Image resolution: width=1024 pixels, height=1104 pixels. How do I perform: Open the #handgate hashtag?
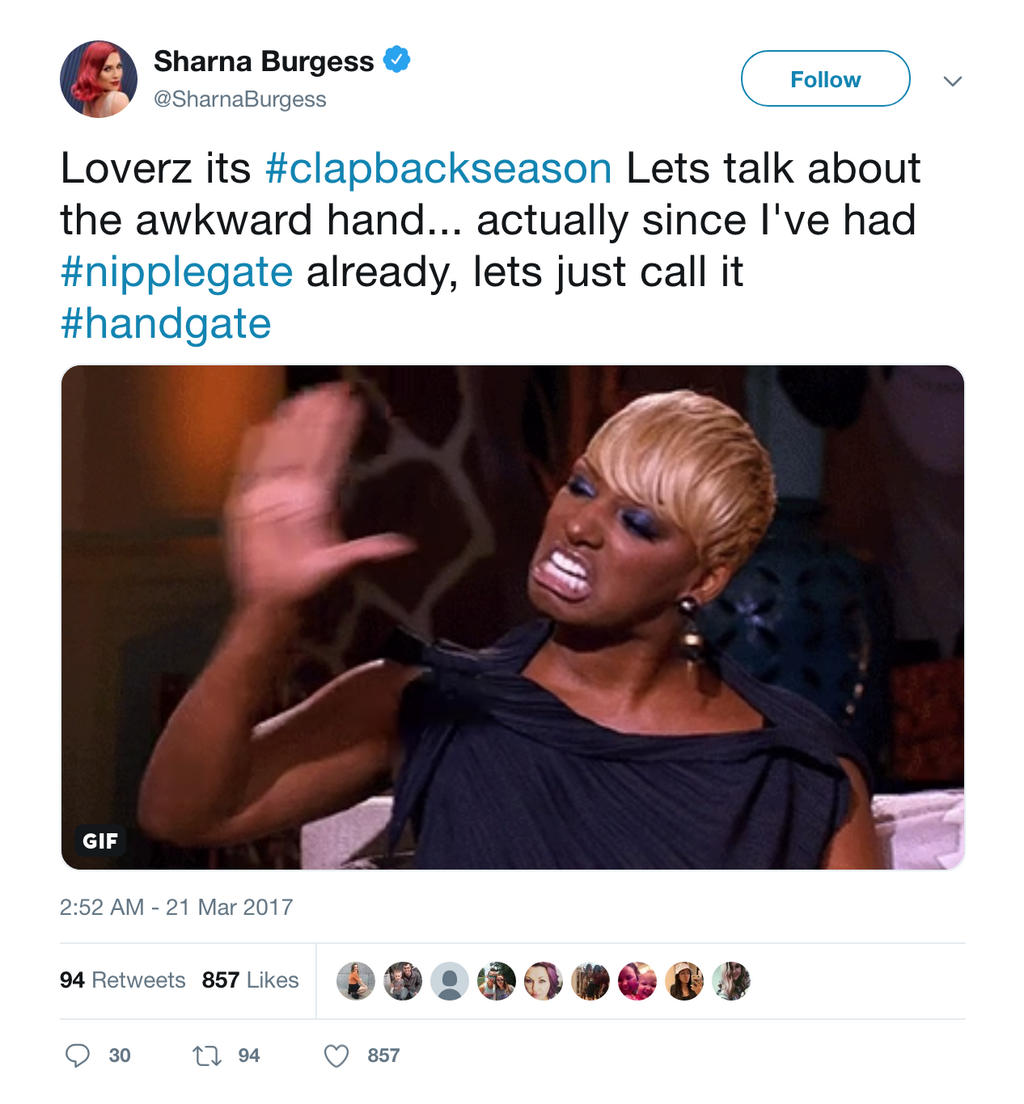tap(166, 323)
